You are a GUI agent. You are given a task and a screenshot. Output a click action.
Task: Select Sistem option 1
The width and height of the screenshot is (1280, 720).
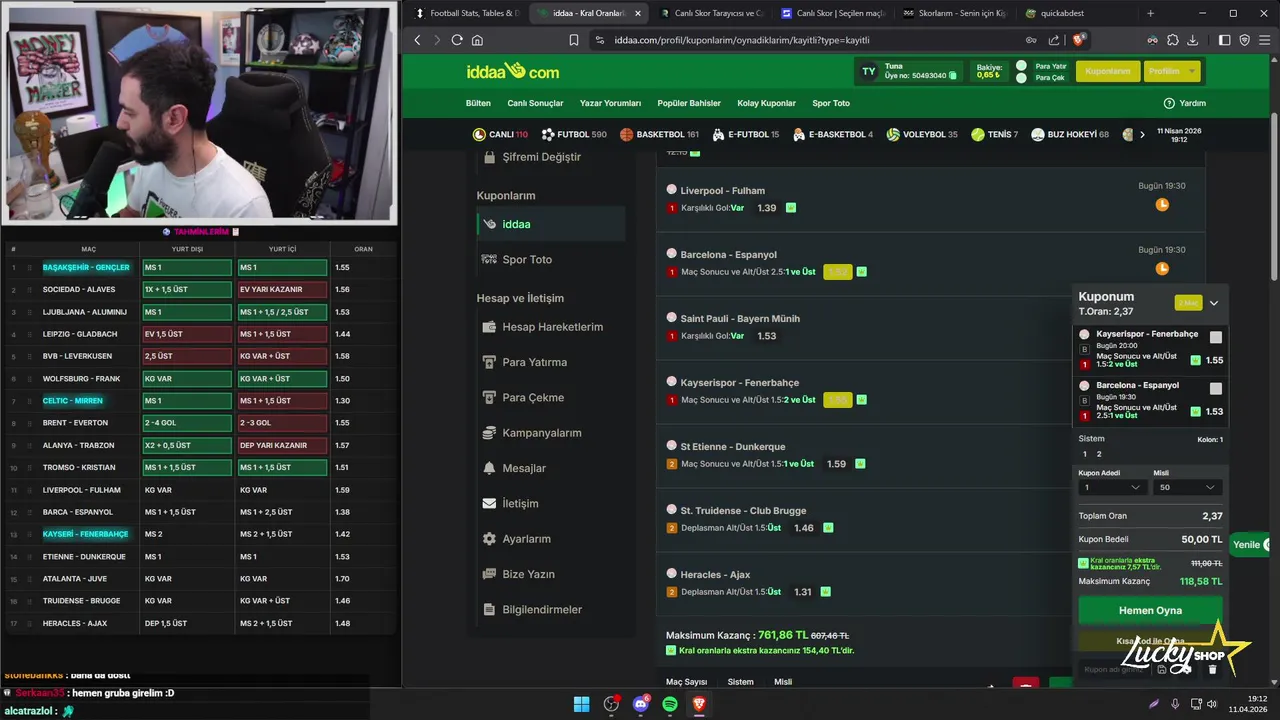(1085, 454)
